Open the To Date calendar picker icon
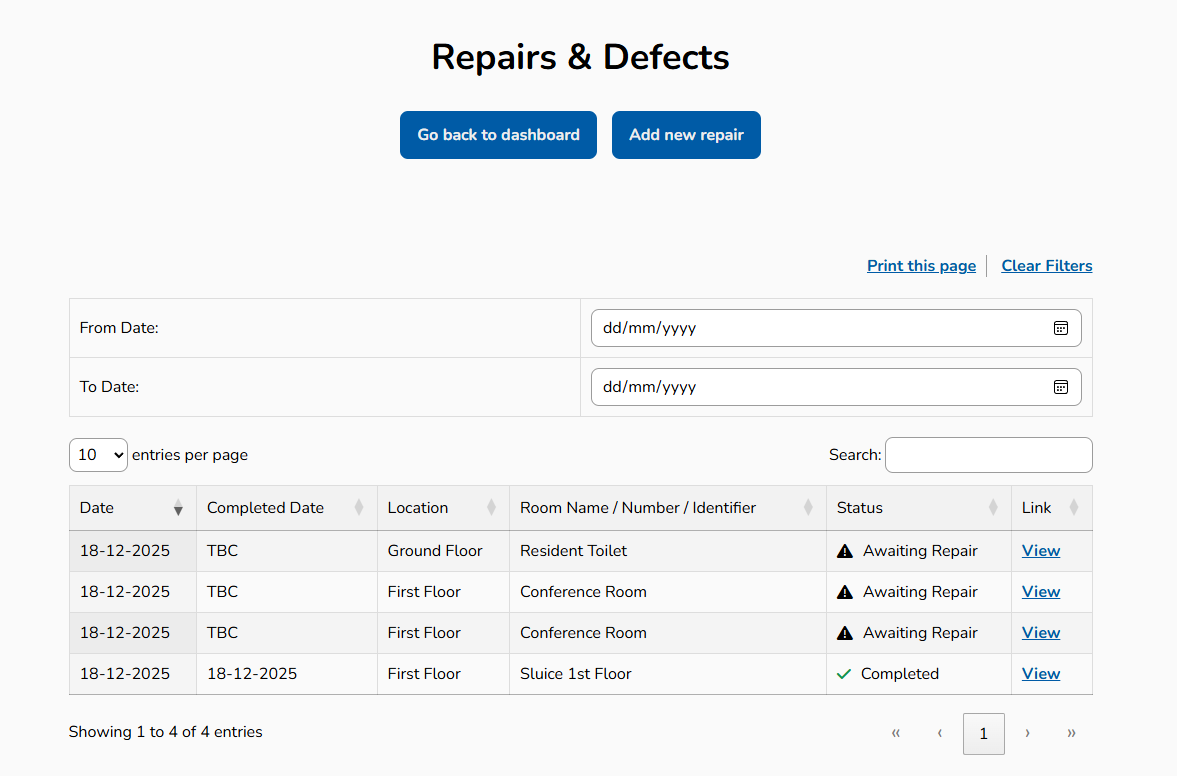The image size is (1177, 776). [1060, 387]
